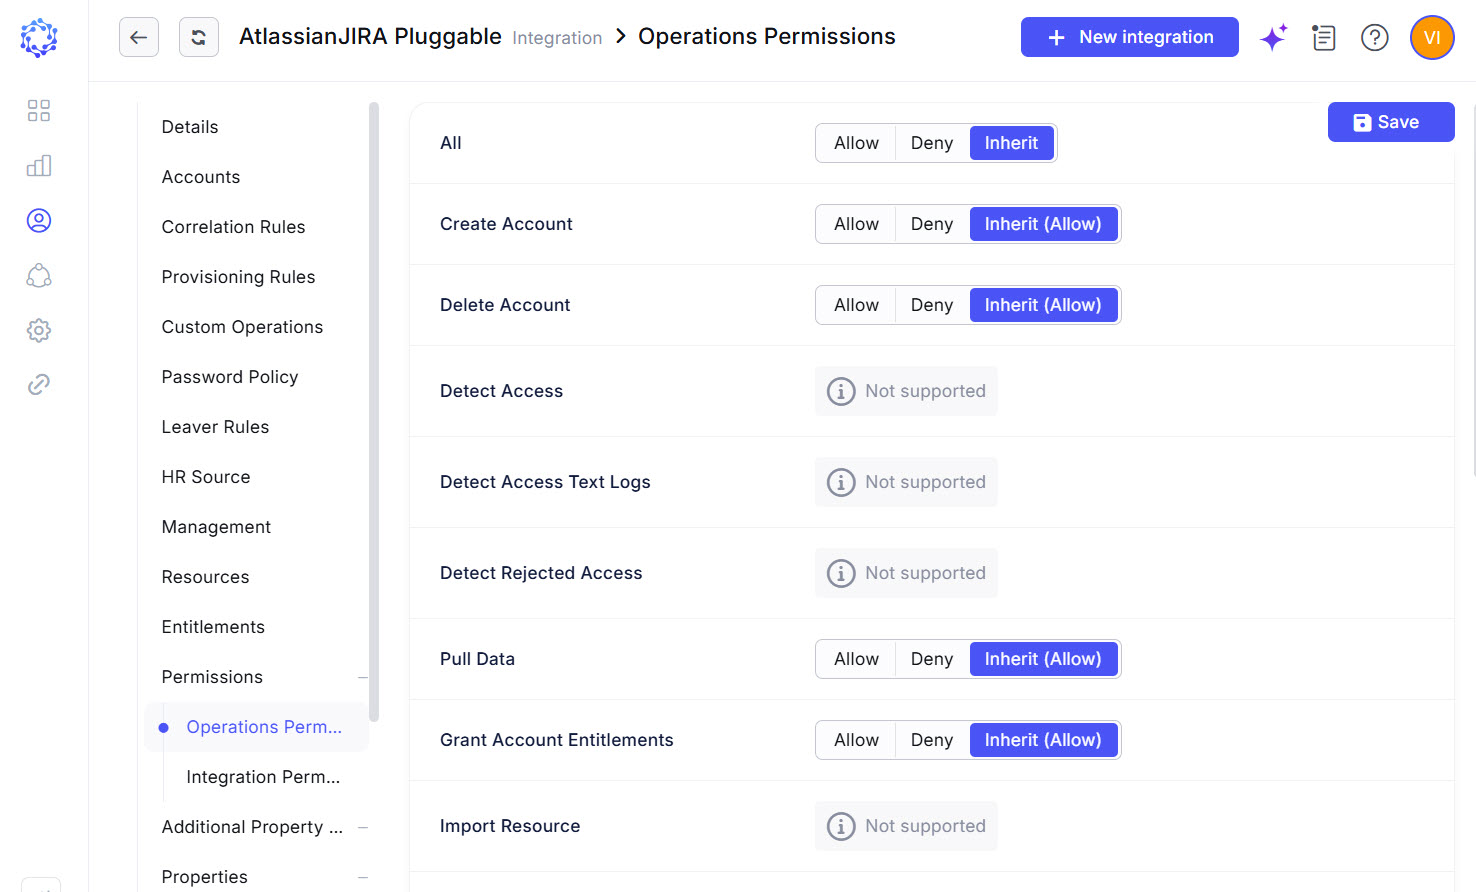Open the dashboard grid icon
Viewport: 1476px width, 892px height.
[39, 110]
